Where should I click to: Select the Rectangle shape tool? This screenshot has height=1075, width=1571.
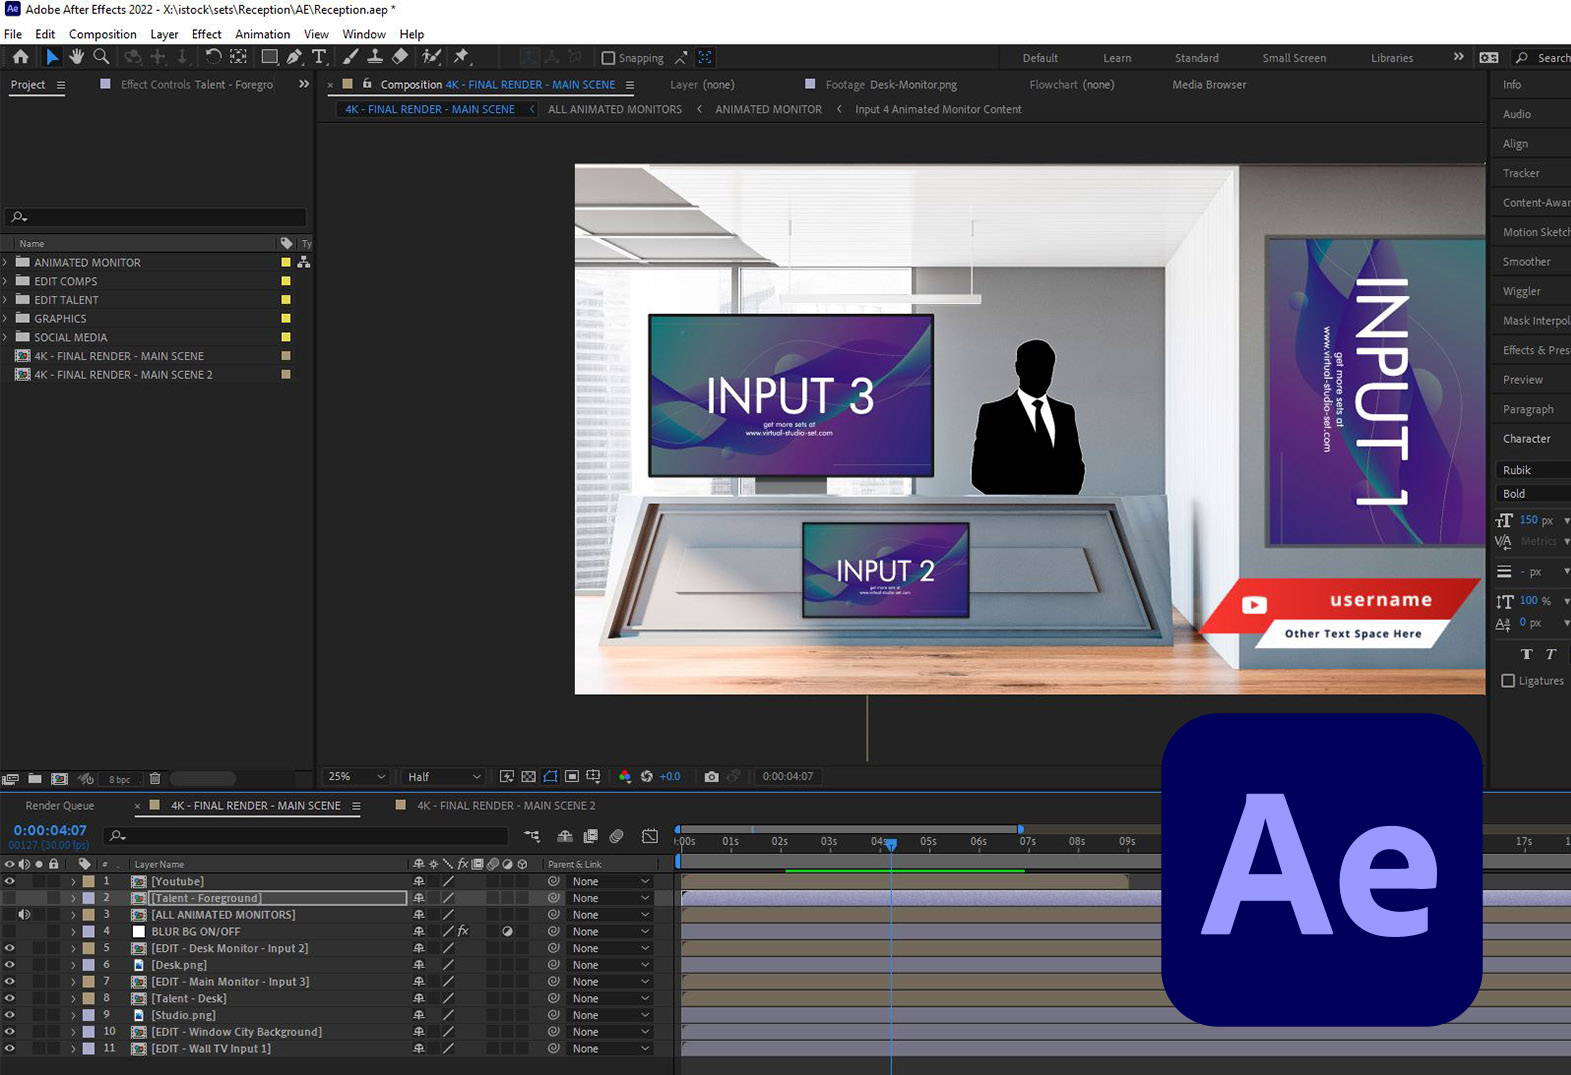click(x=270, y=57)
